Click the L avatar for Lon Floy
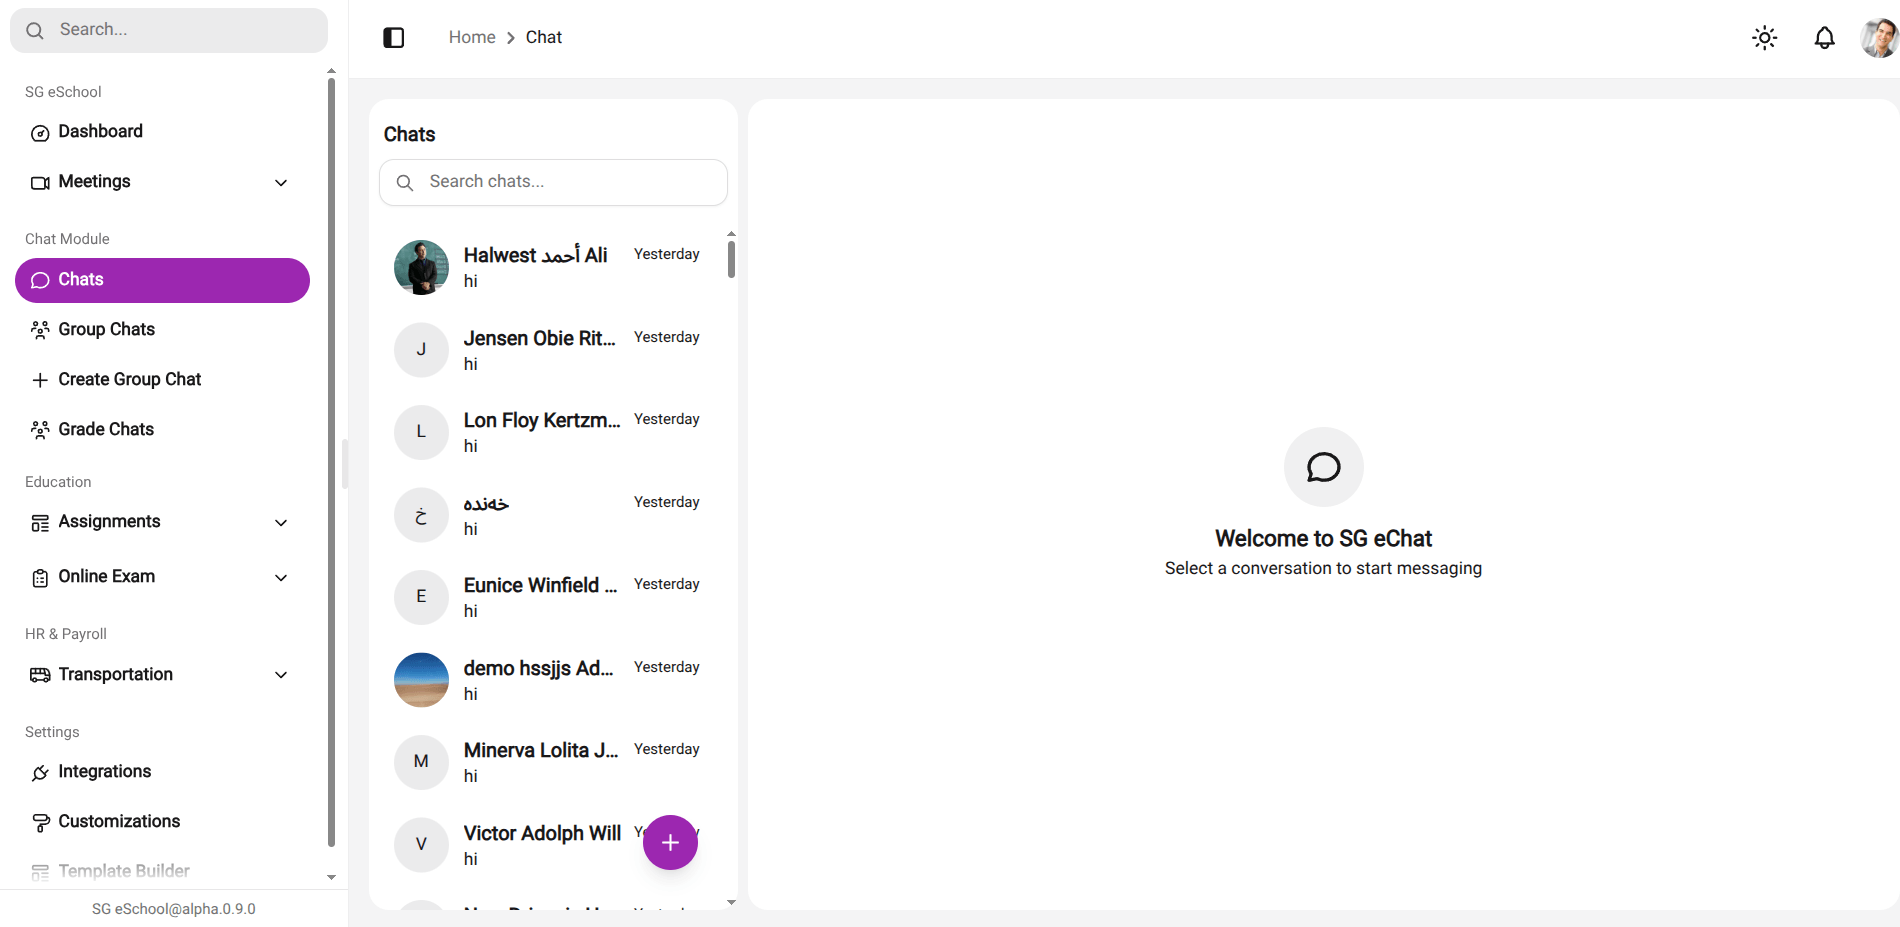 (421, 432)
